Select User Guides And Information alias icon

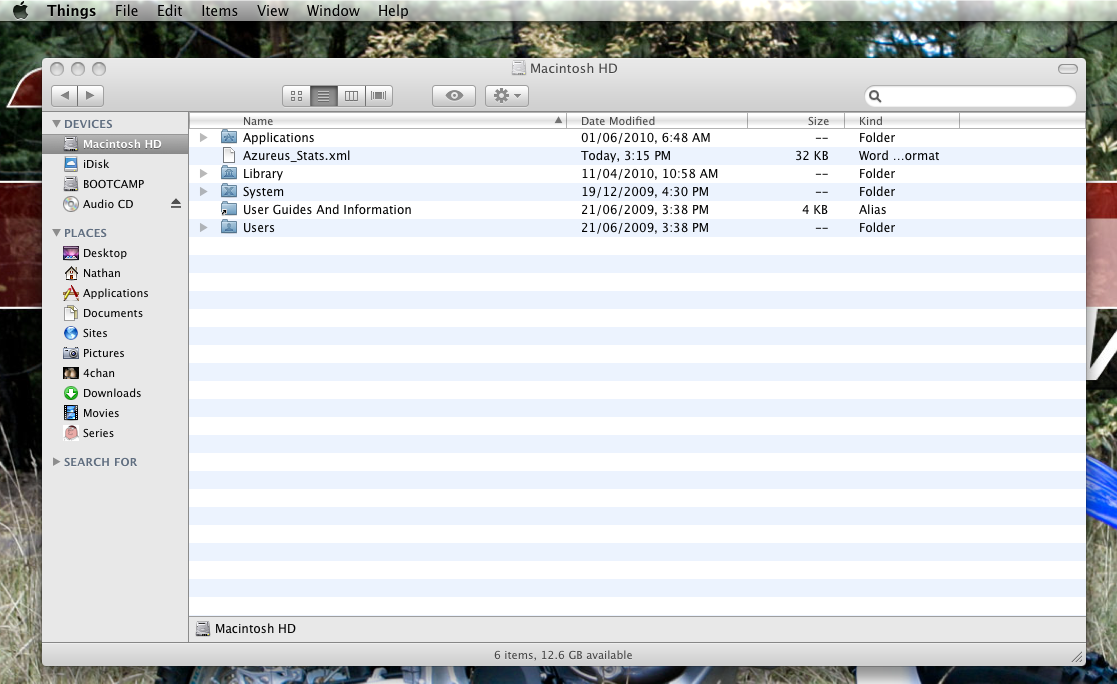[229, 209]
